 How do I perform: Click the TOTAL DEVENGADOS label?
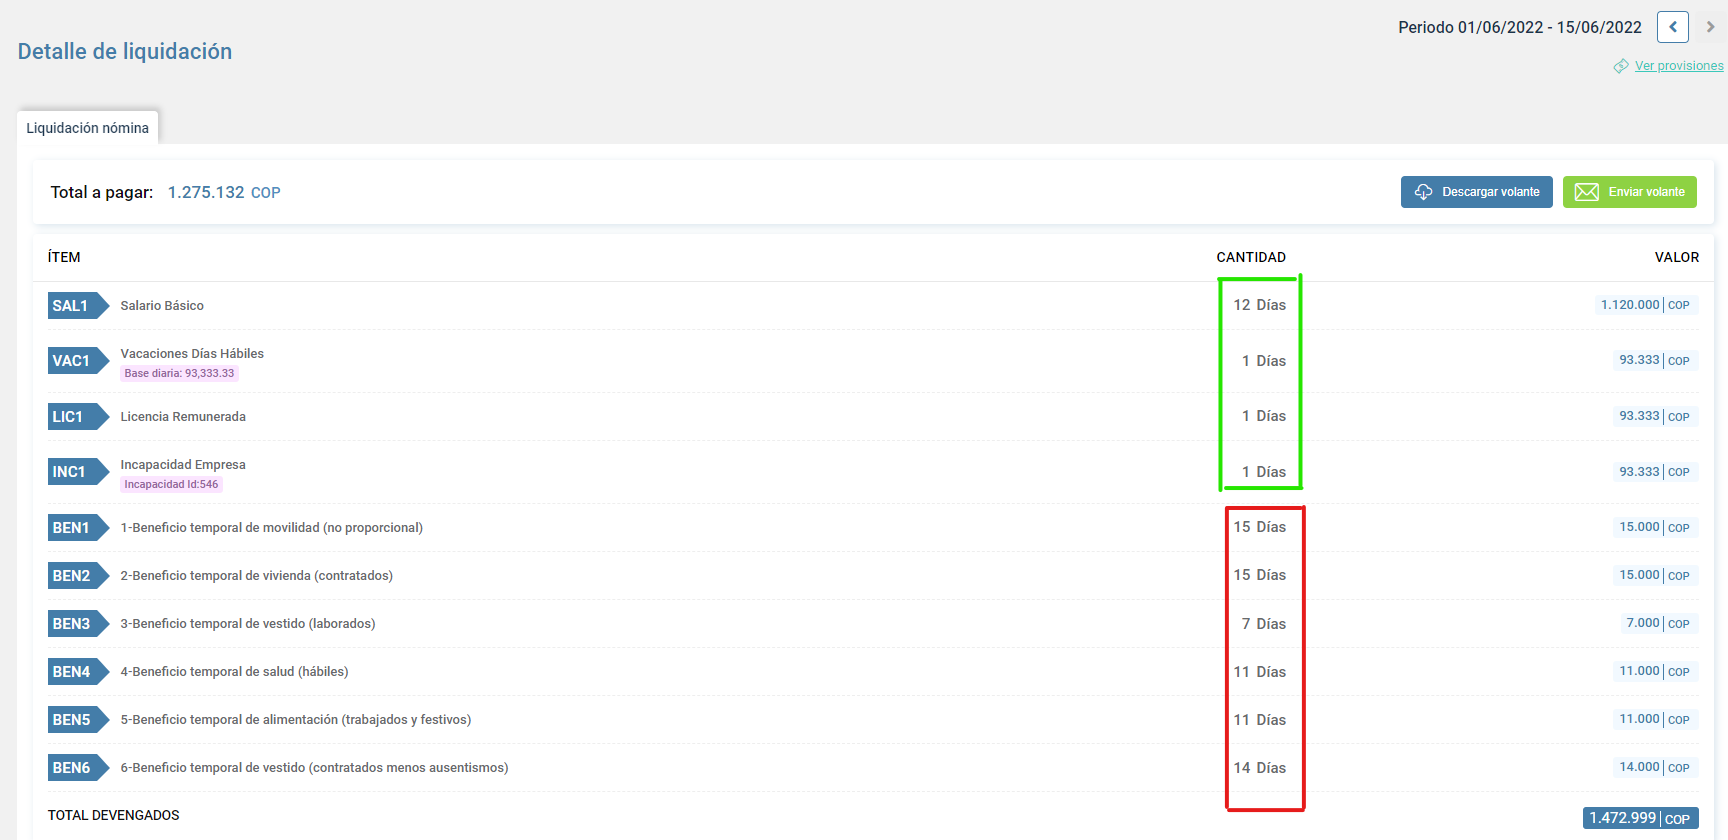[x=114, y=815]
